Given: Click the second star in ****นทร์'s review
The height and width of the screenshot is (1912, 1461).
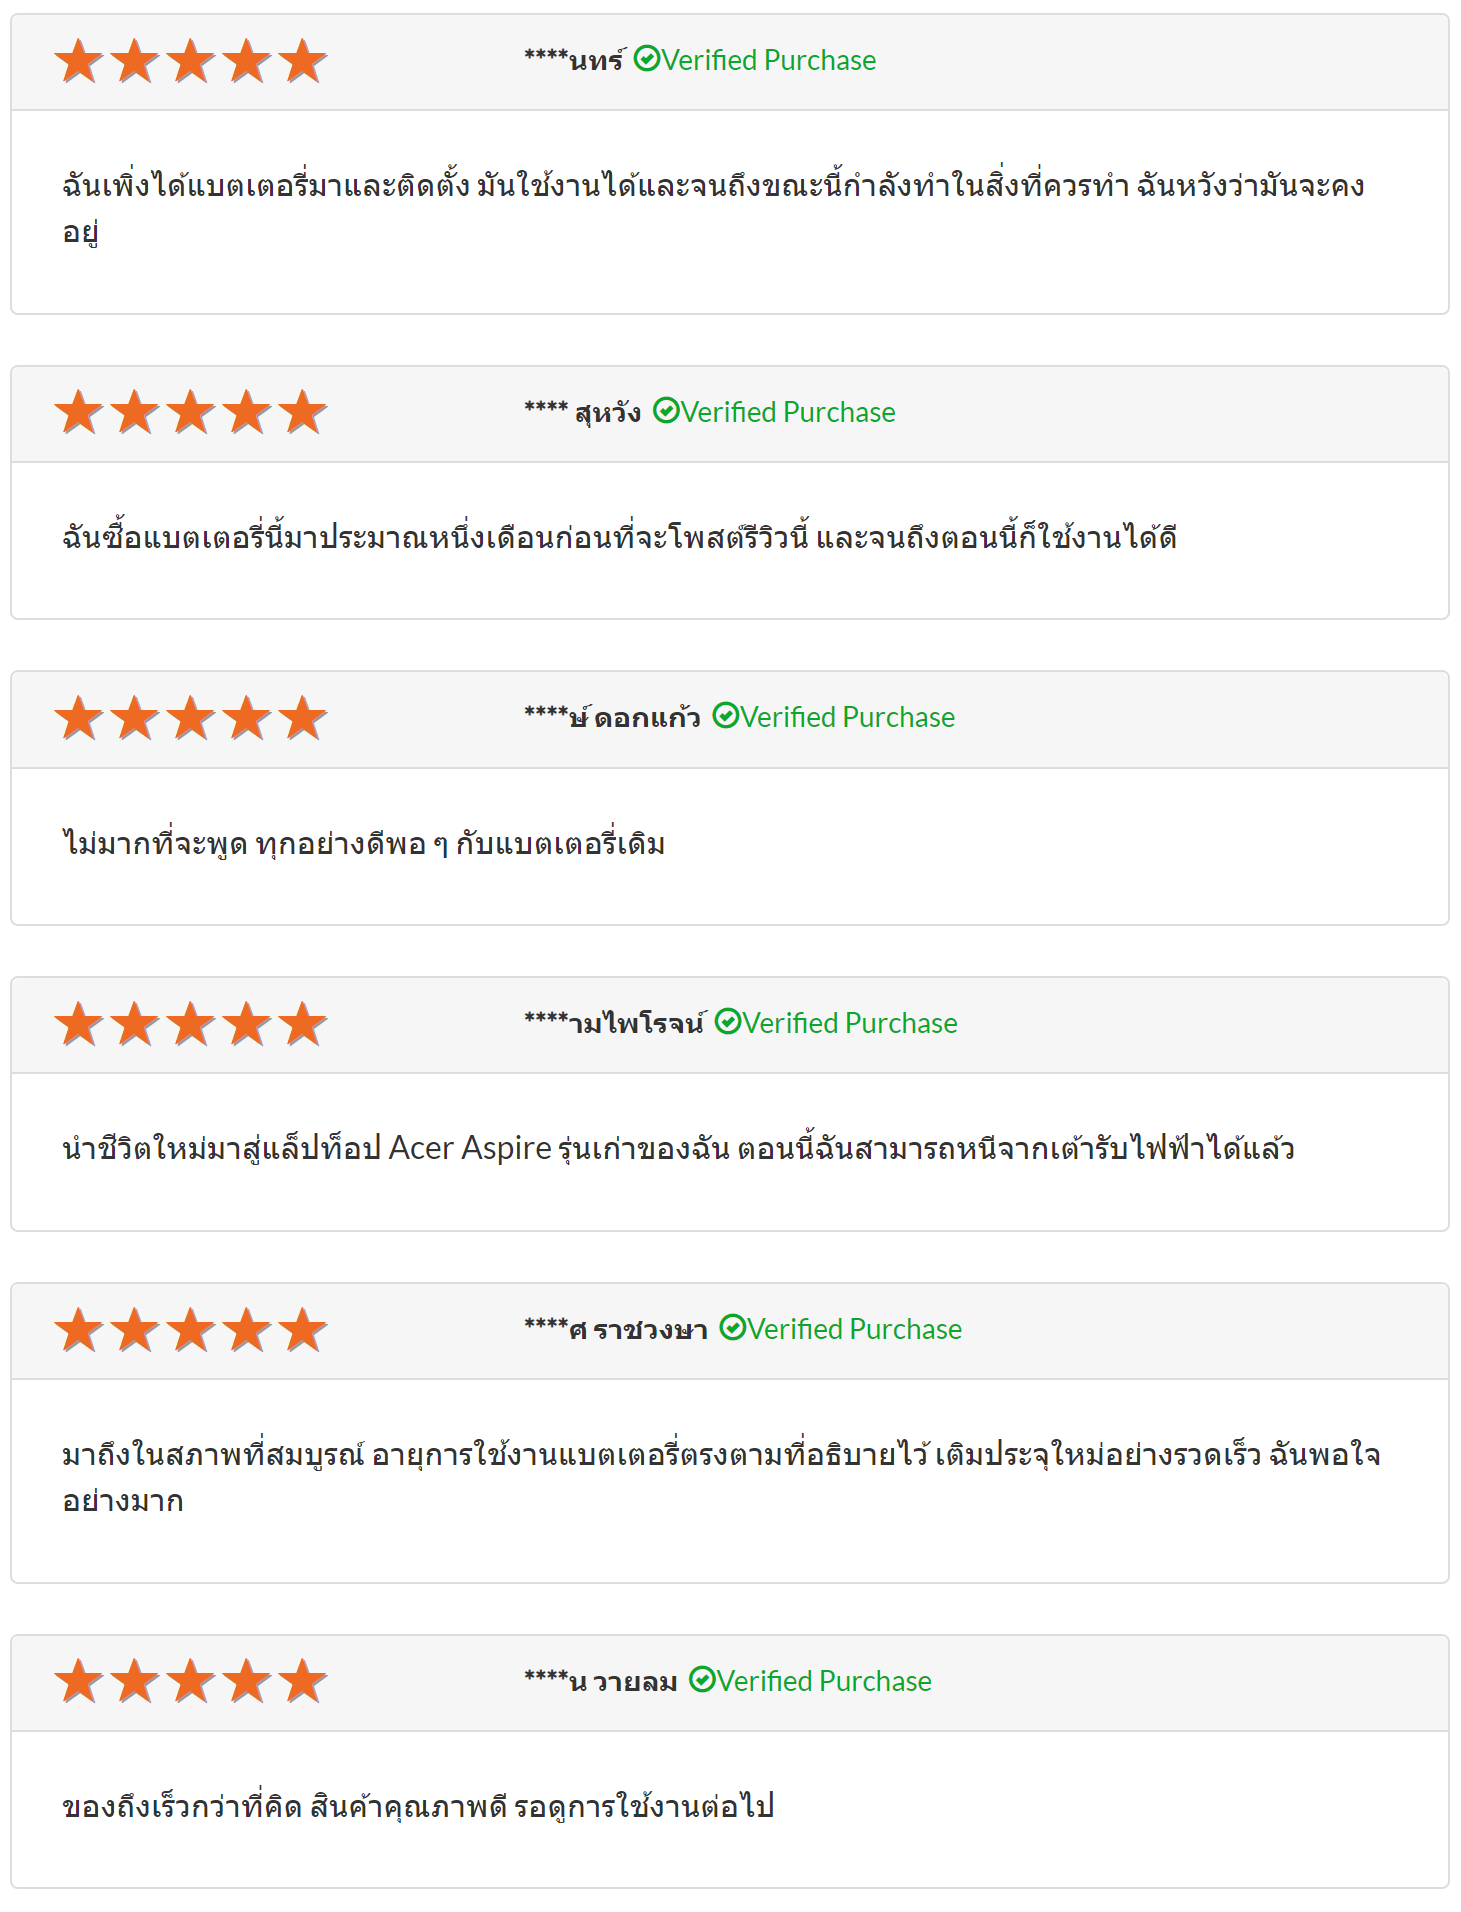Looking at the screenshot, I should tap(135, 61).
